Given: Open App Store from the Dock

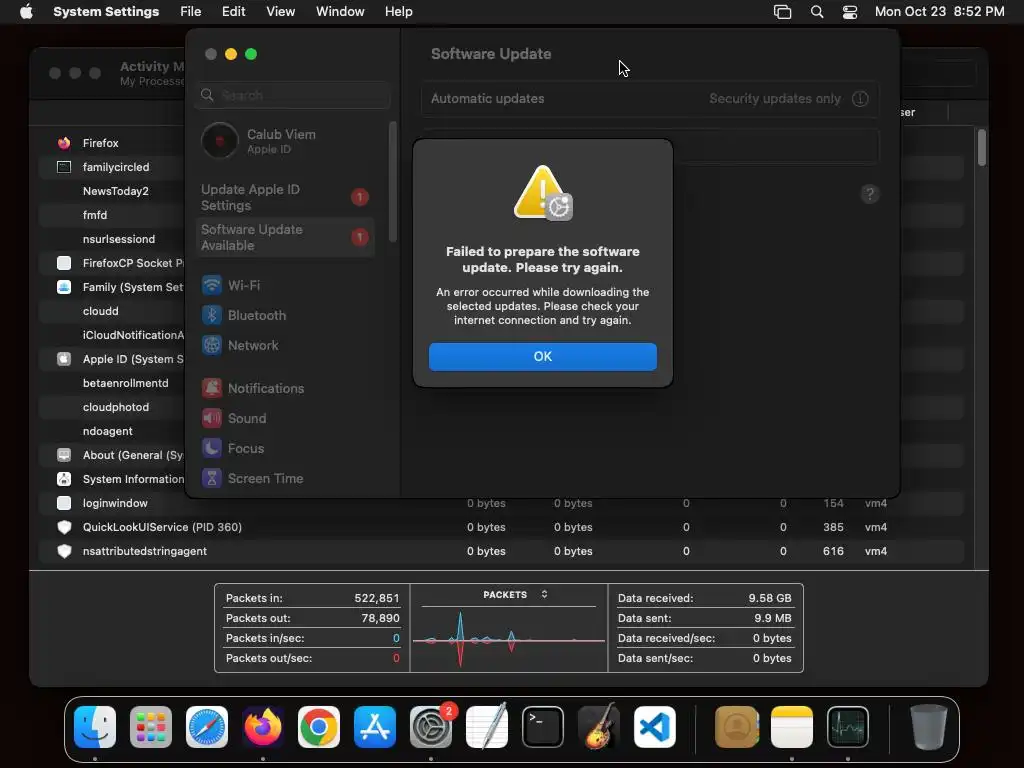Looking at the screenshot, I should pyautogui.click(x=375, y=727).
